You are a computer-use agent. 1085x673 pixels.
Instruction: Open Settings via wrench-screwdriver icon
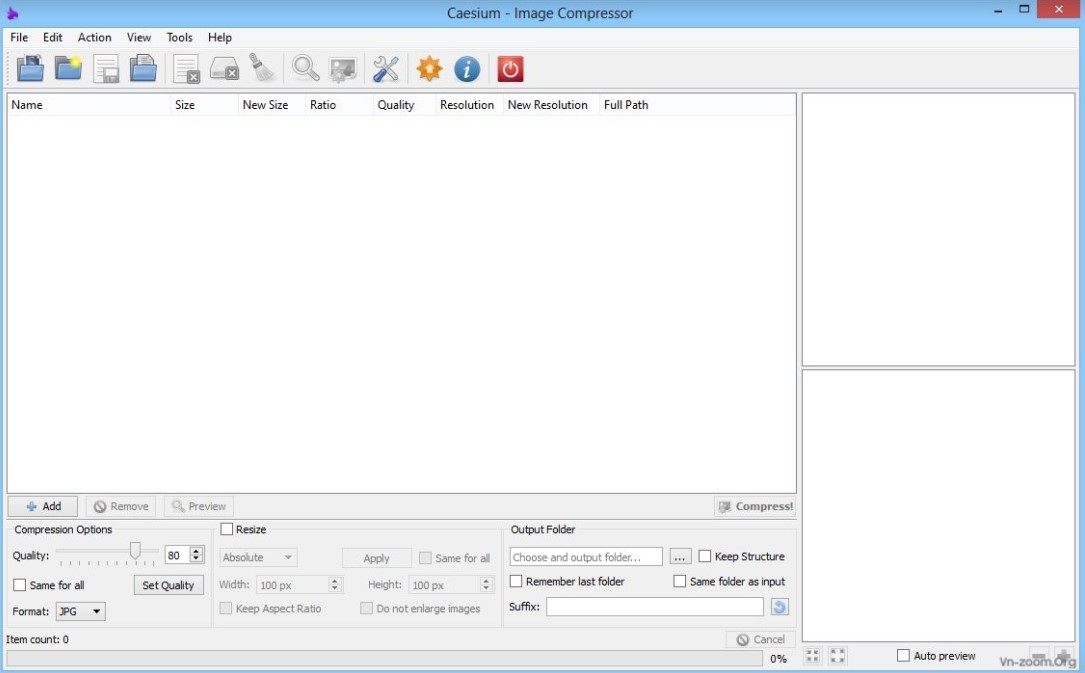coord(385,68)
